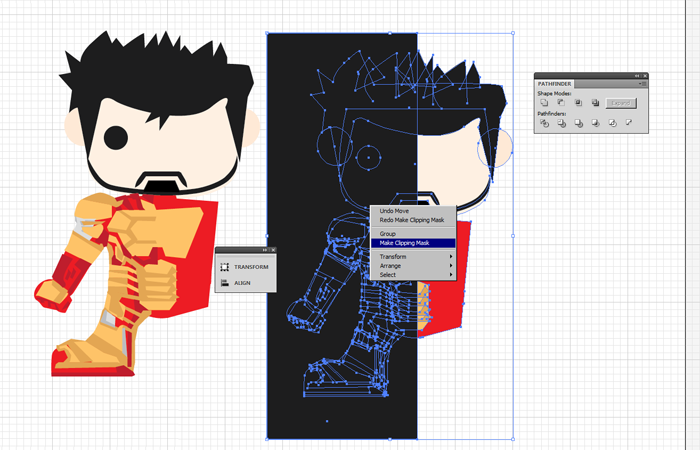Click the black eye of the left character
The width and height of the screenshot is (700, 450).
tap(116, 138)
